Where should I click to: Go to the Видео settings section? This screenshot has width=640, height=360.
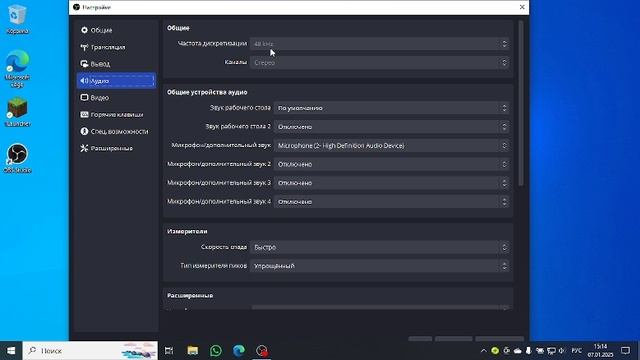(x=116, y=98)
